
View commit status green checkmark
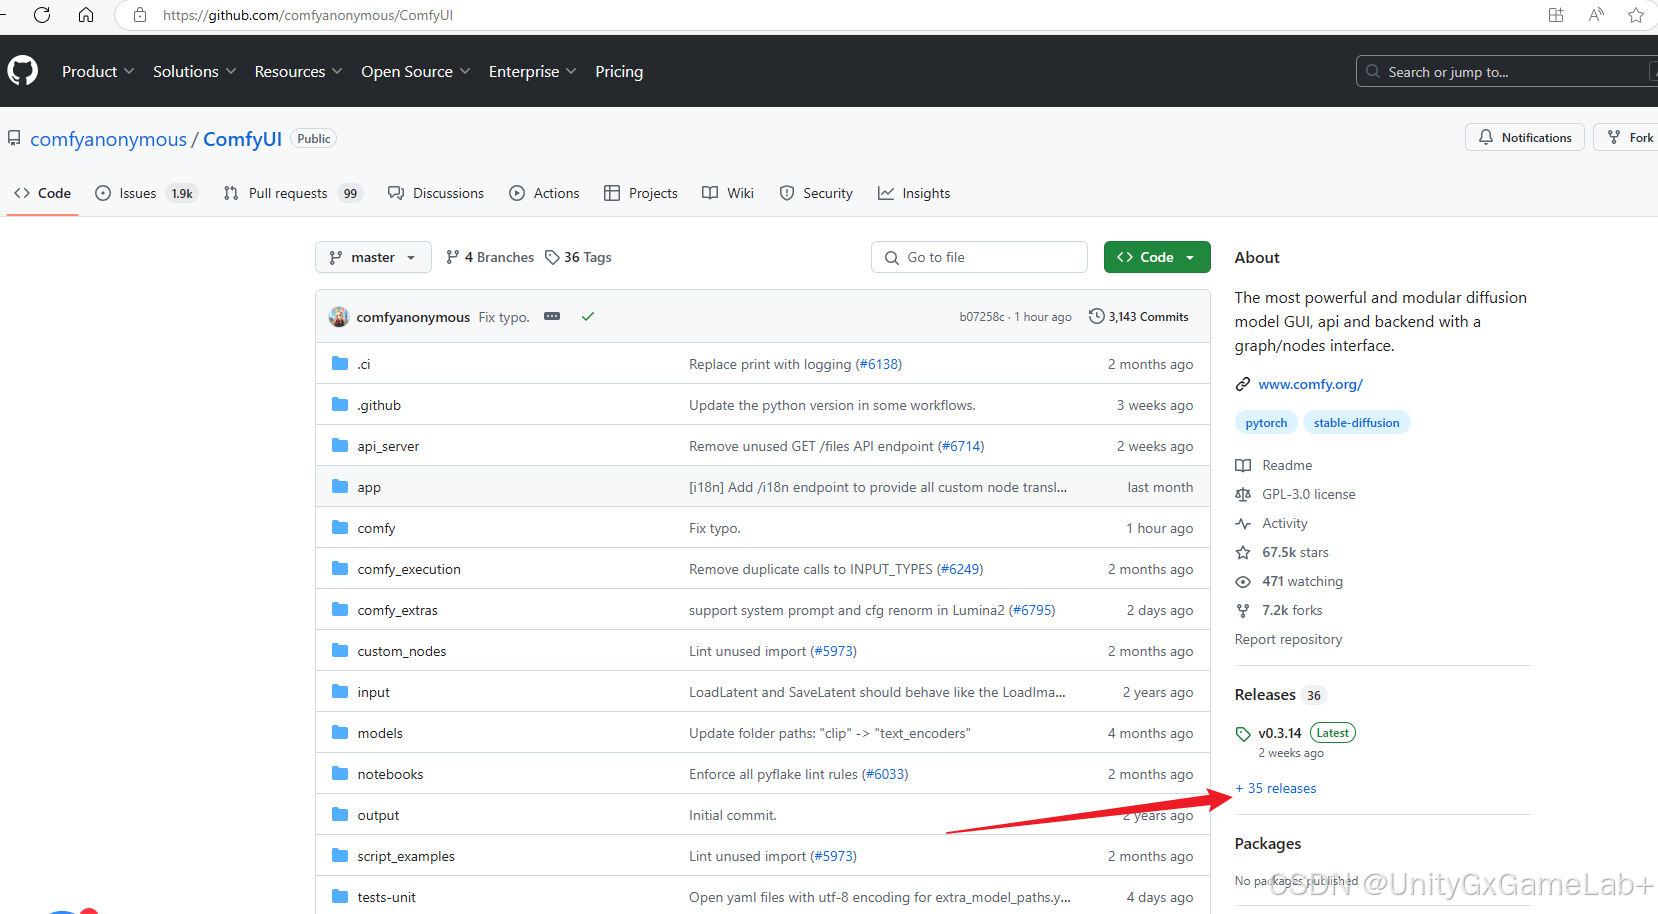point(588,316)
